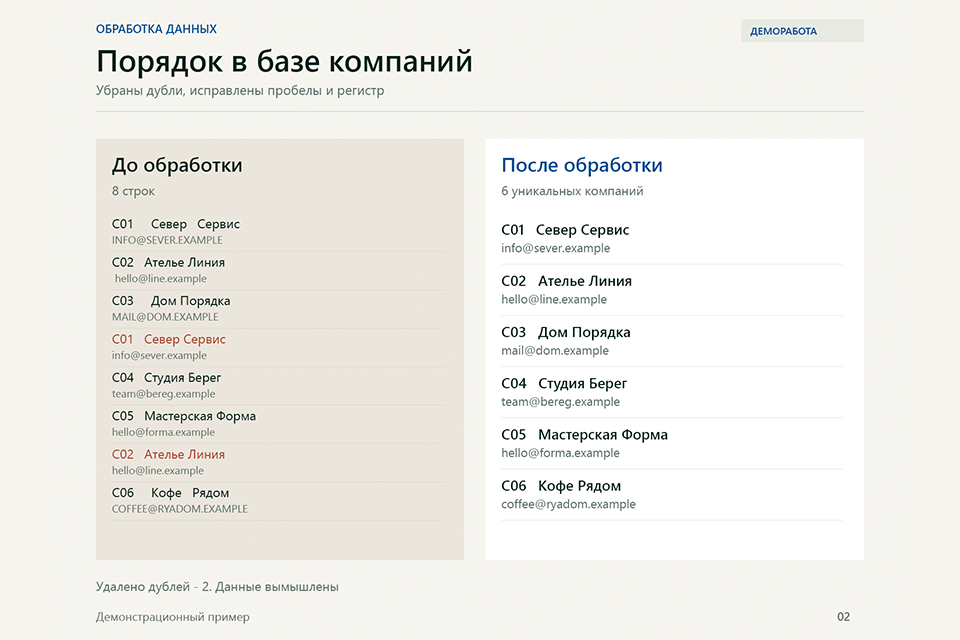Viewport: 960px width, 640px height.
Task: Click the "До обработки" heading
Action: (177, 165)
